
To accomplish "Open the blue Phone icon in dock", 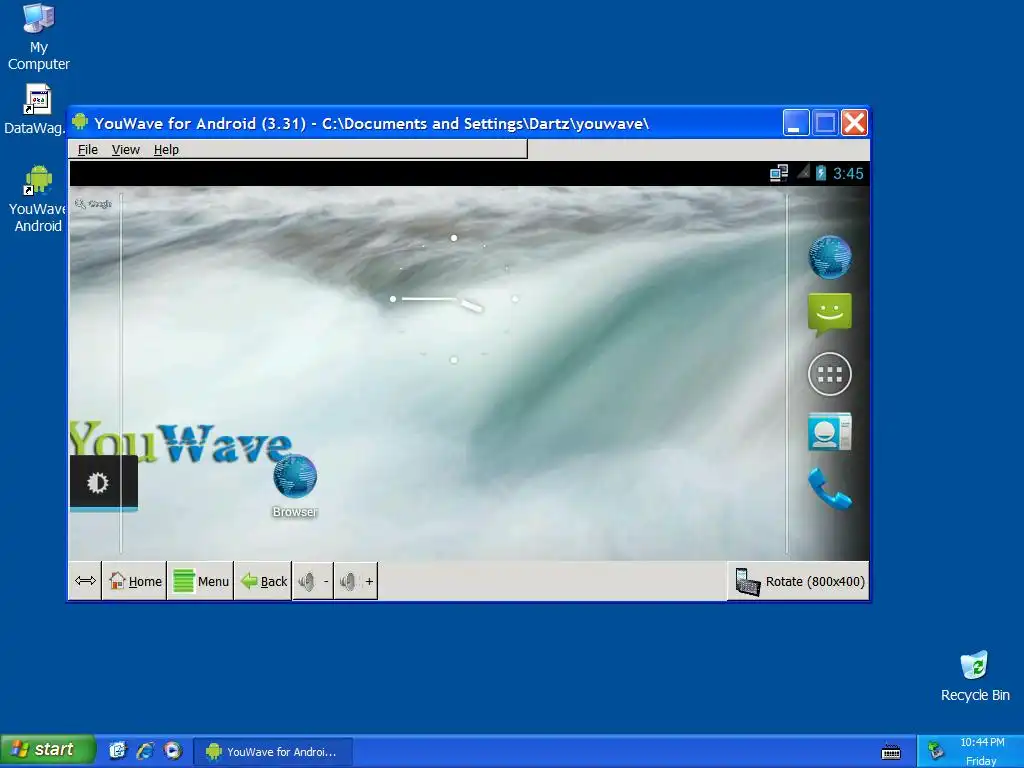I will 829,488.
